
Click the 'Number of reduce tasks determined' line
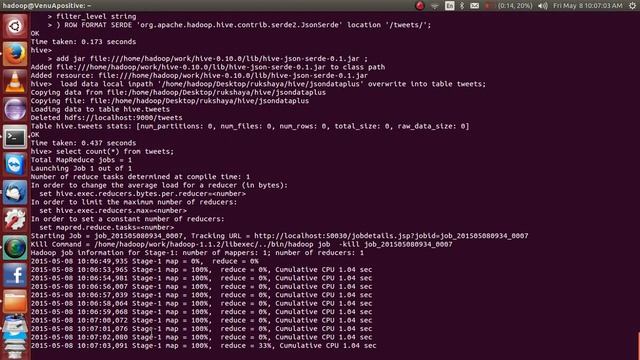tap(140, 177)
